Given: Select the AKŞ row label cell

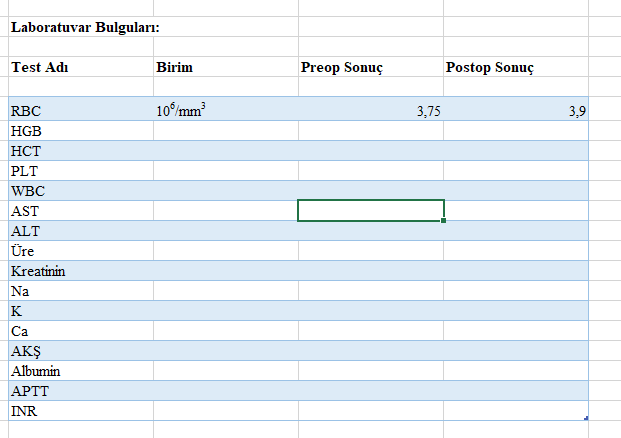Looking at the screenshot, I should pyautogui.click(x=81, y=351).
